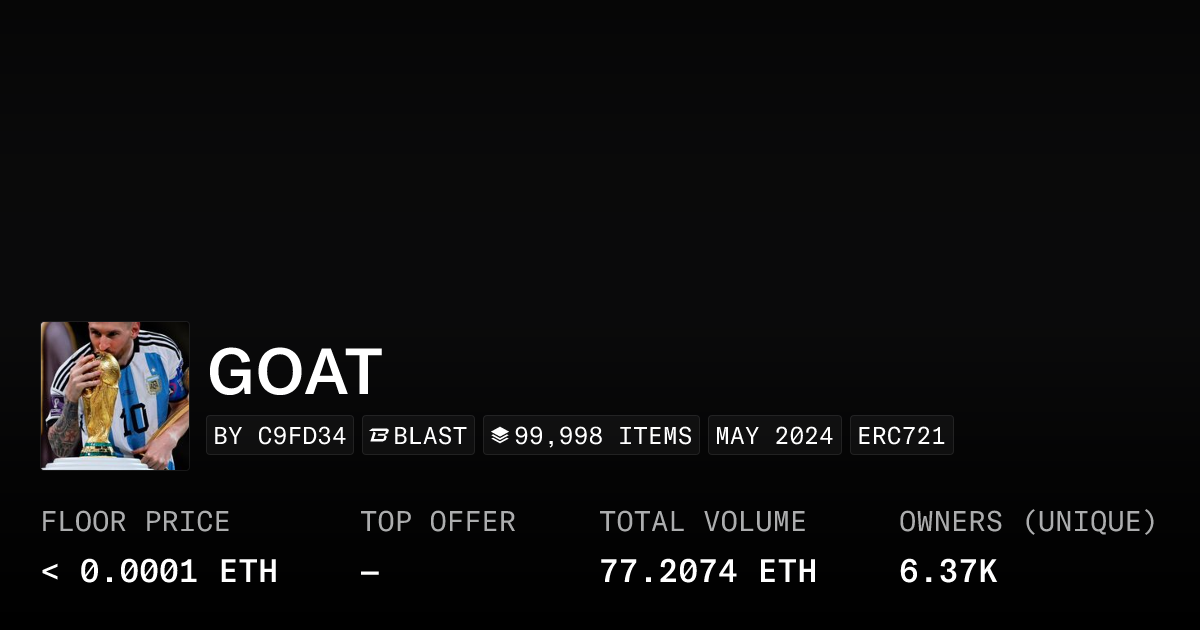
Task: Click the Blast chain logo icon
Action: coord(379,436)
